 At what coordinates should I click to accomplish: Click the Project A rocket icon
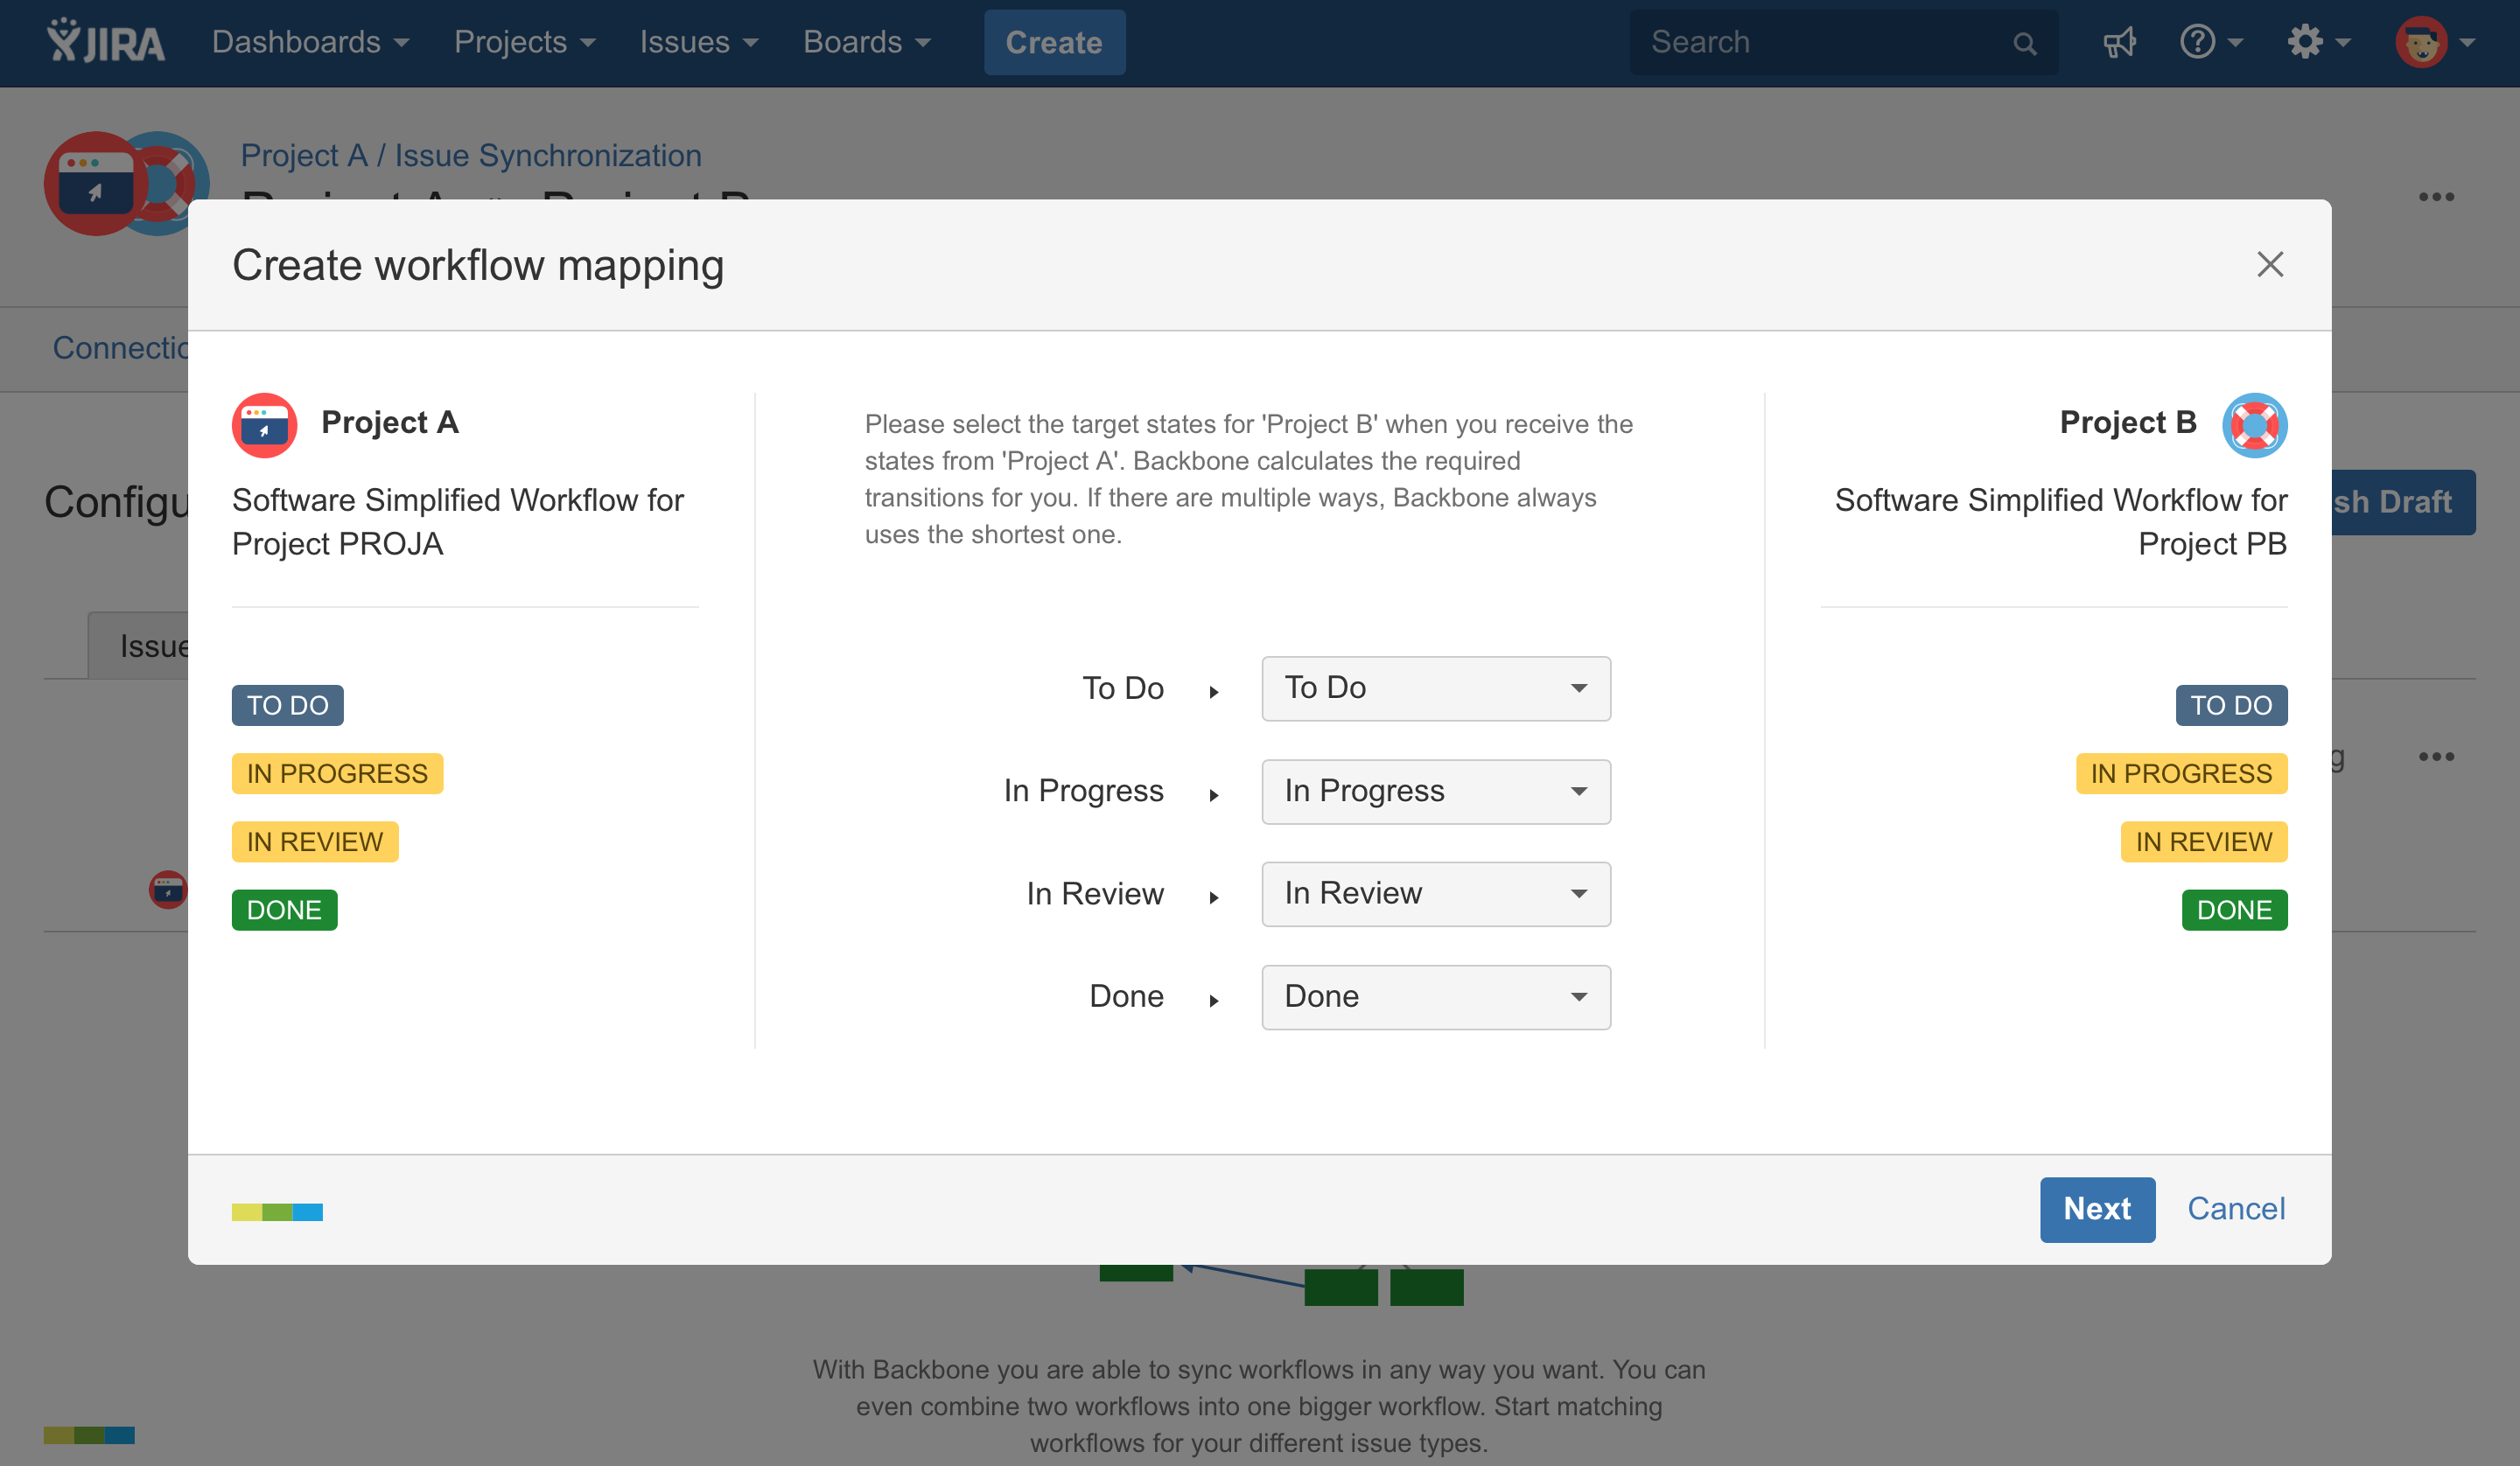263,425
